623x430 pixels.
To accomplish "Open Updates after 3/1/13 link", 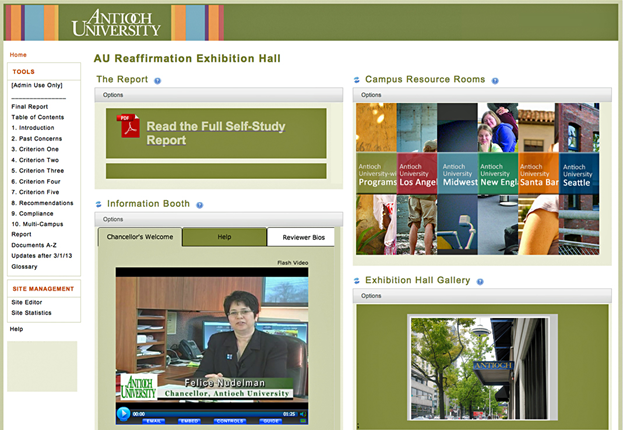I will (x=42, y=256).
